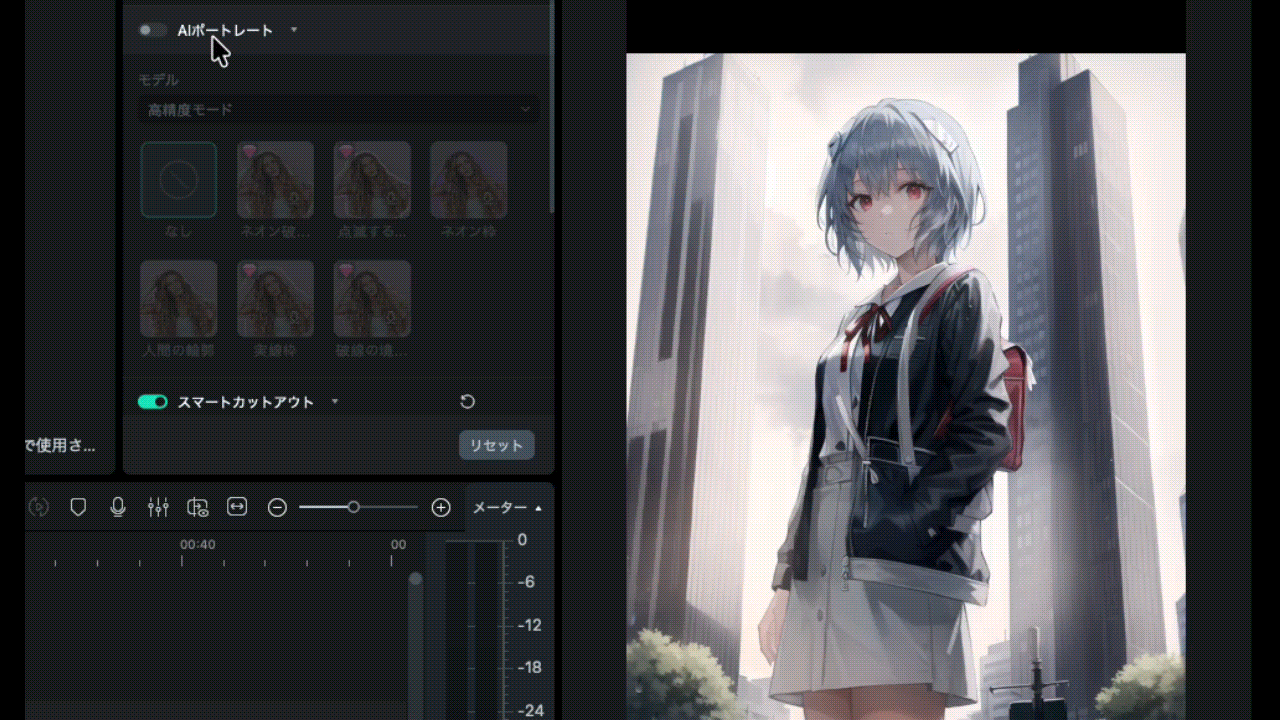Screen dimensions: 1280x720
Task: Click the 00:40 timeline ruler mark
Action: tap(197, 545)
